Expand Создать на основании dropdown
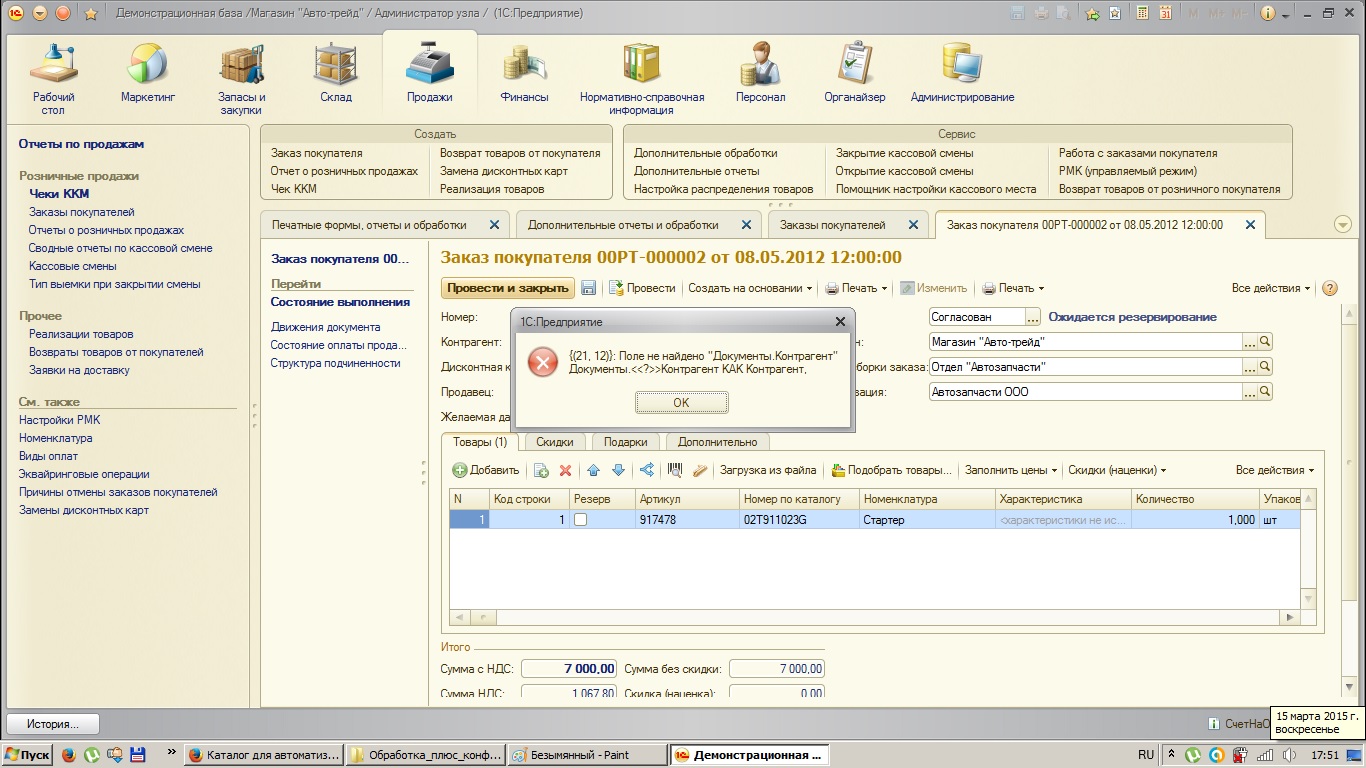This screenshot has height=768, width=1366. (750, 288)
